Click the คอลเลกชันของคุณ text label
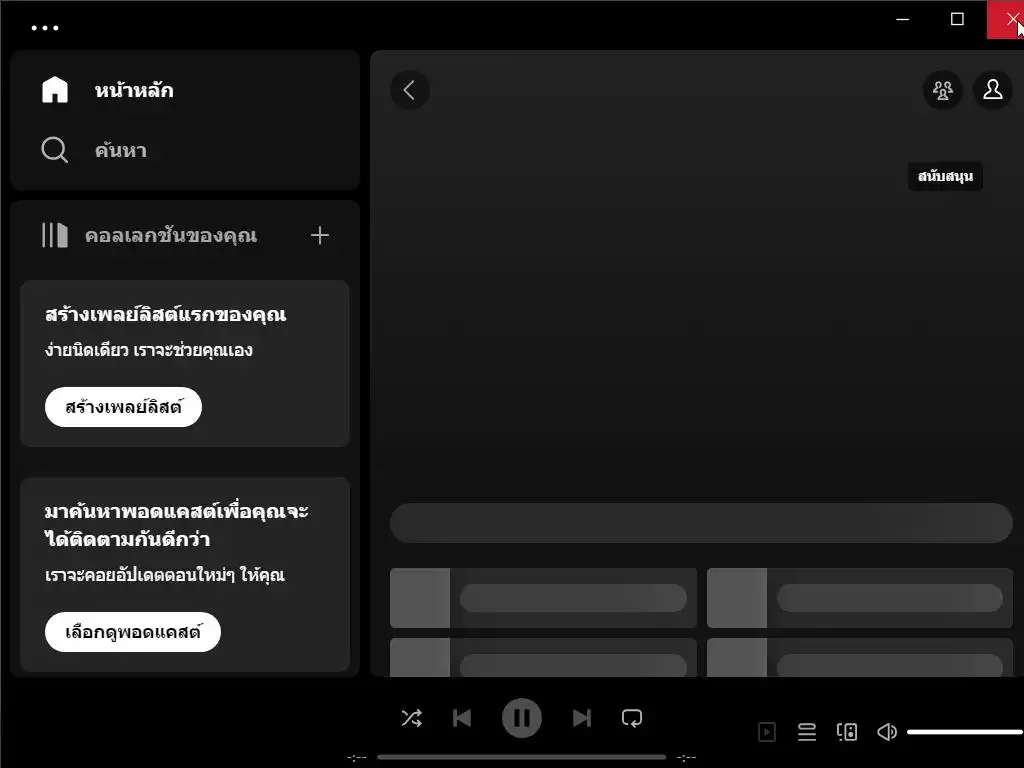Viewport: 1024px width, 768px height. 170,235
